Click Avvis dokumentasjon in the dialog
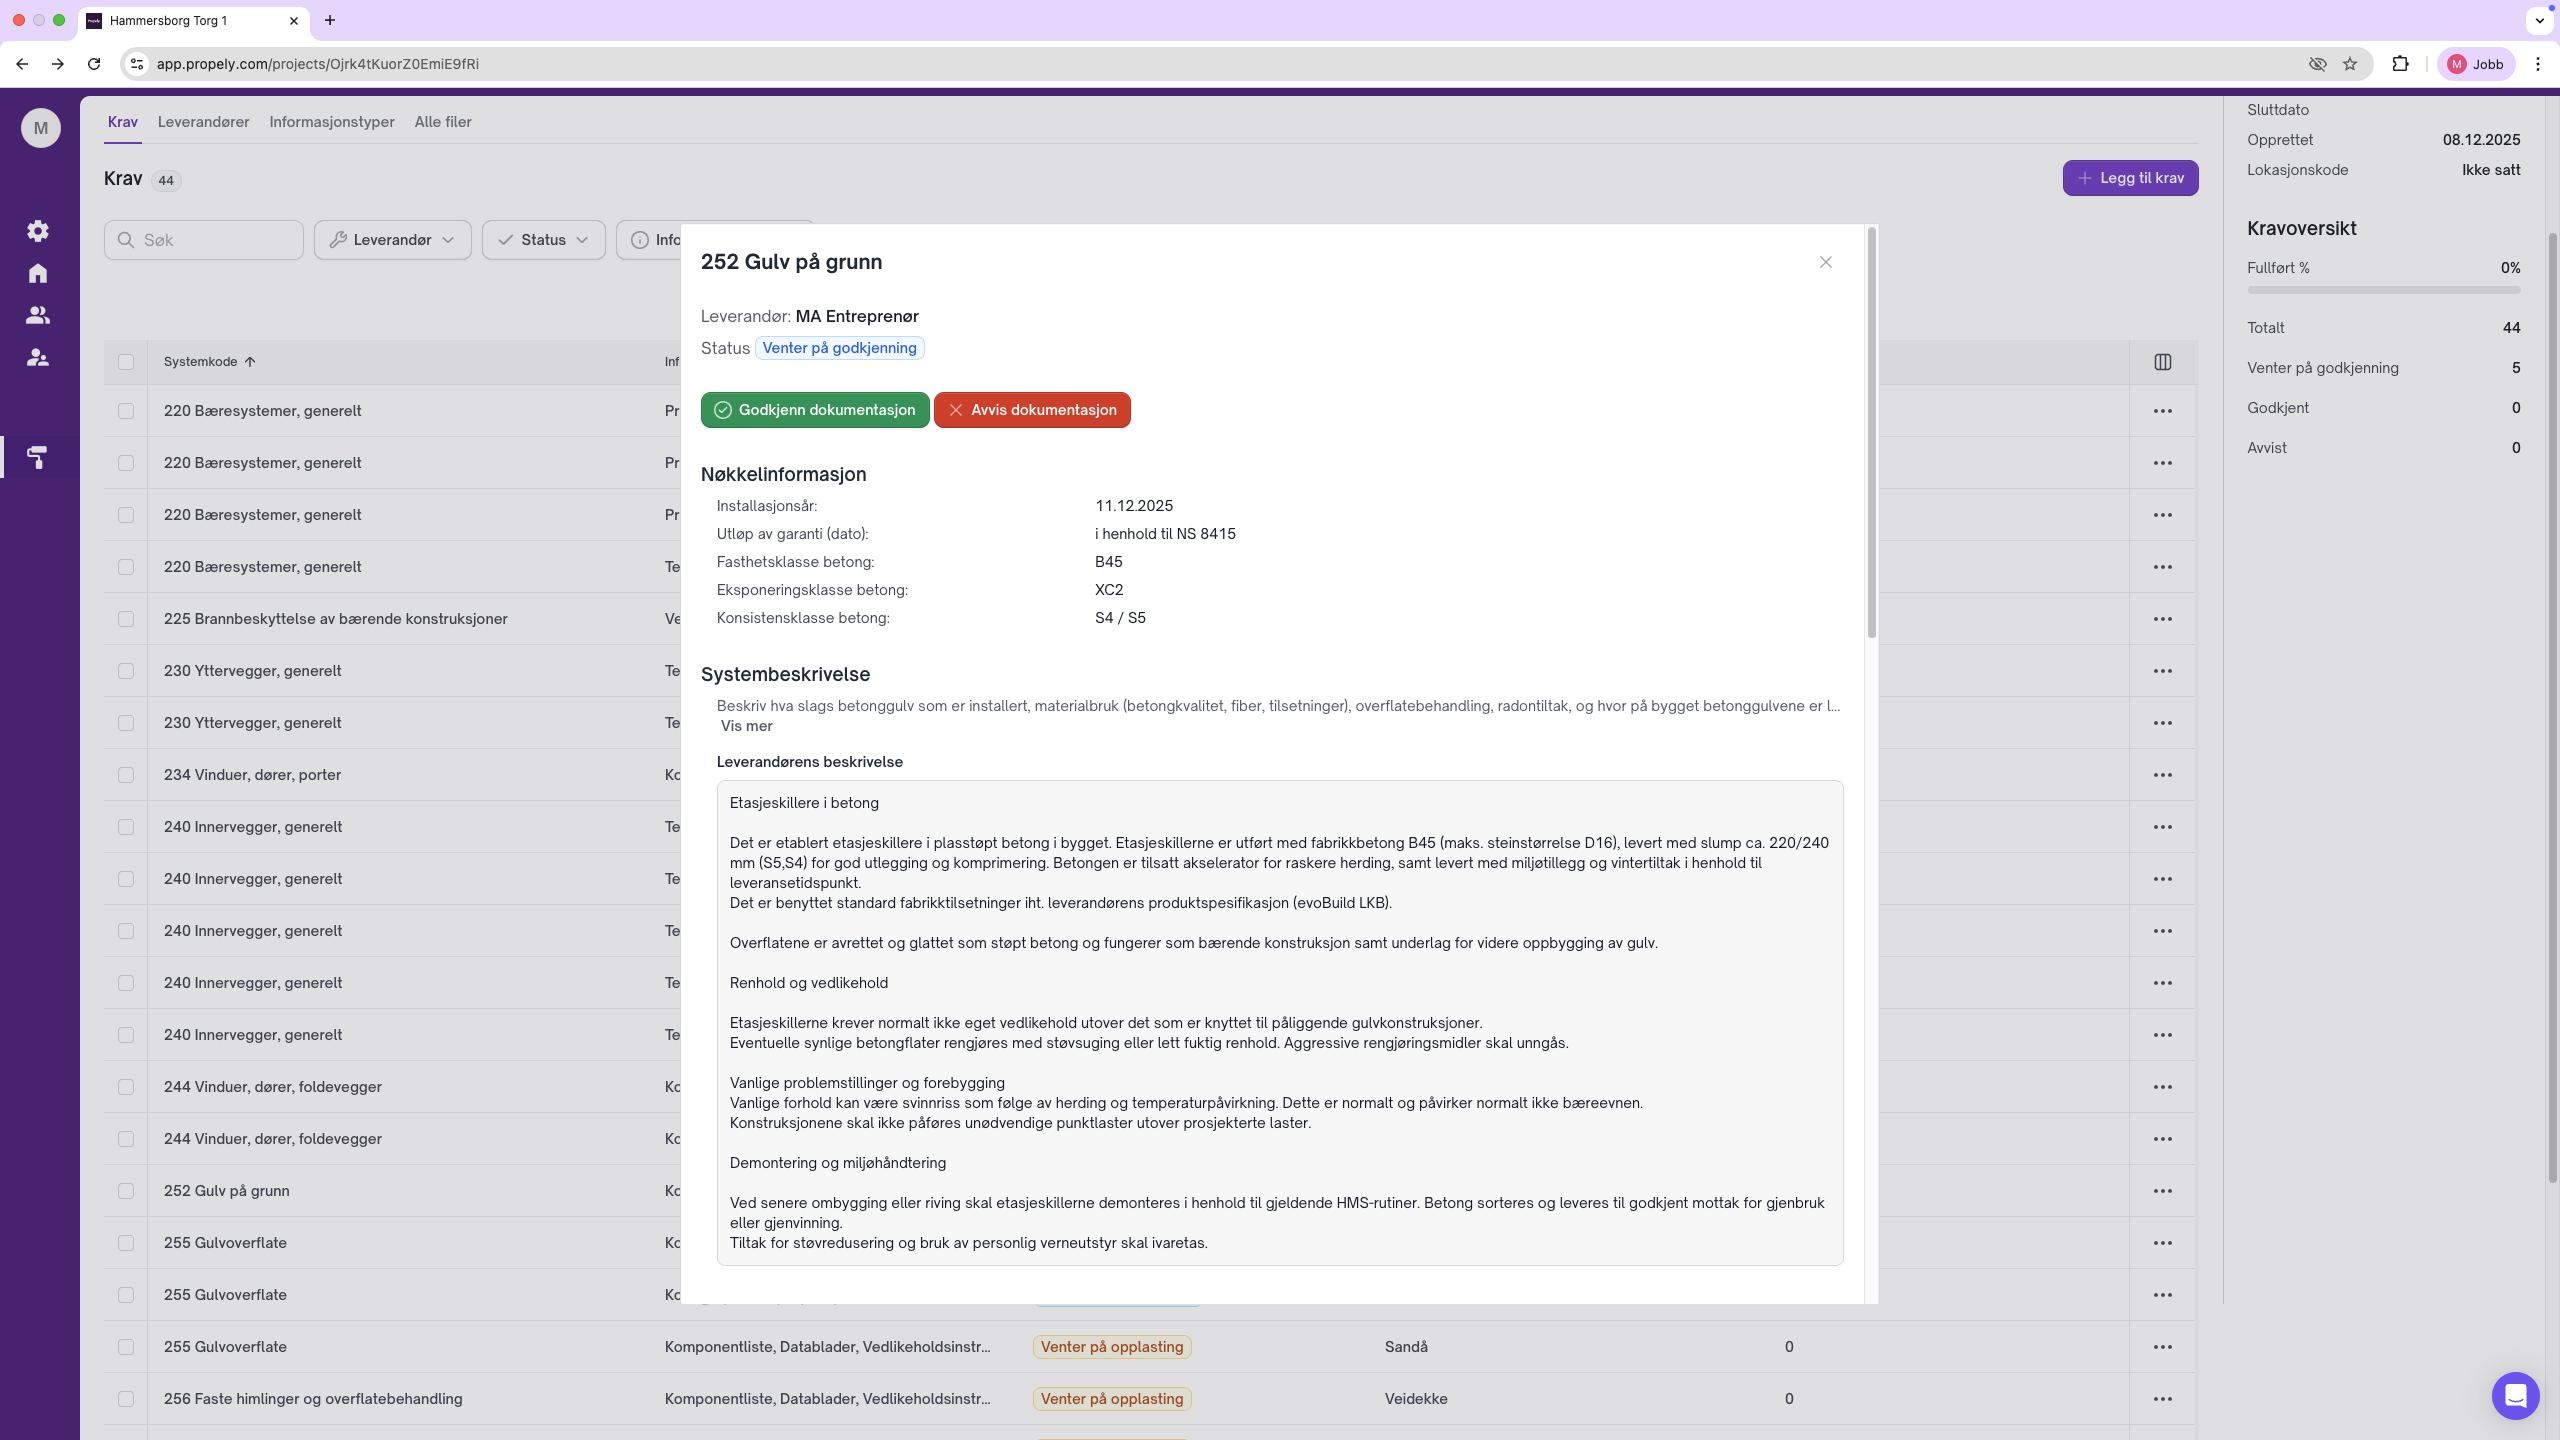The width and height of the screenshot is (2560, 1440). click(x=1032, y=410)
